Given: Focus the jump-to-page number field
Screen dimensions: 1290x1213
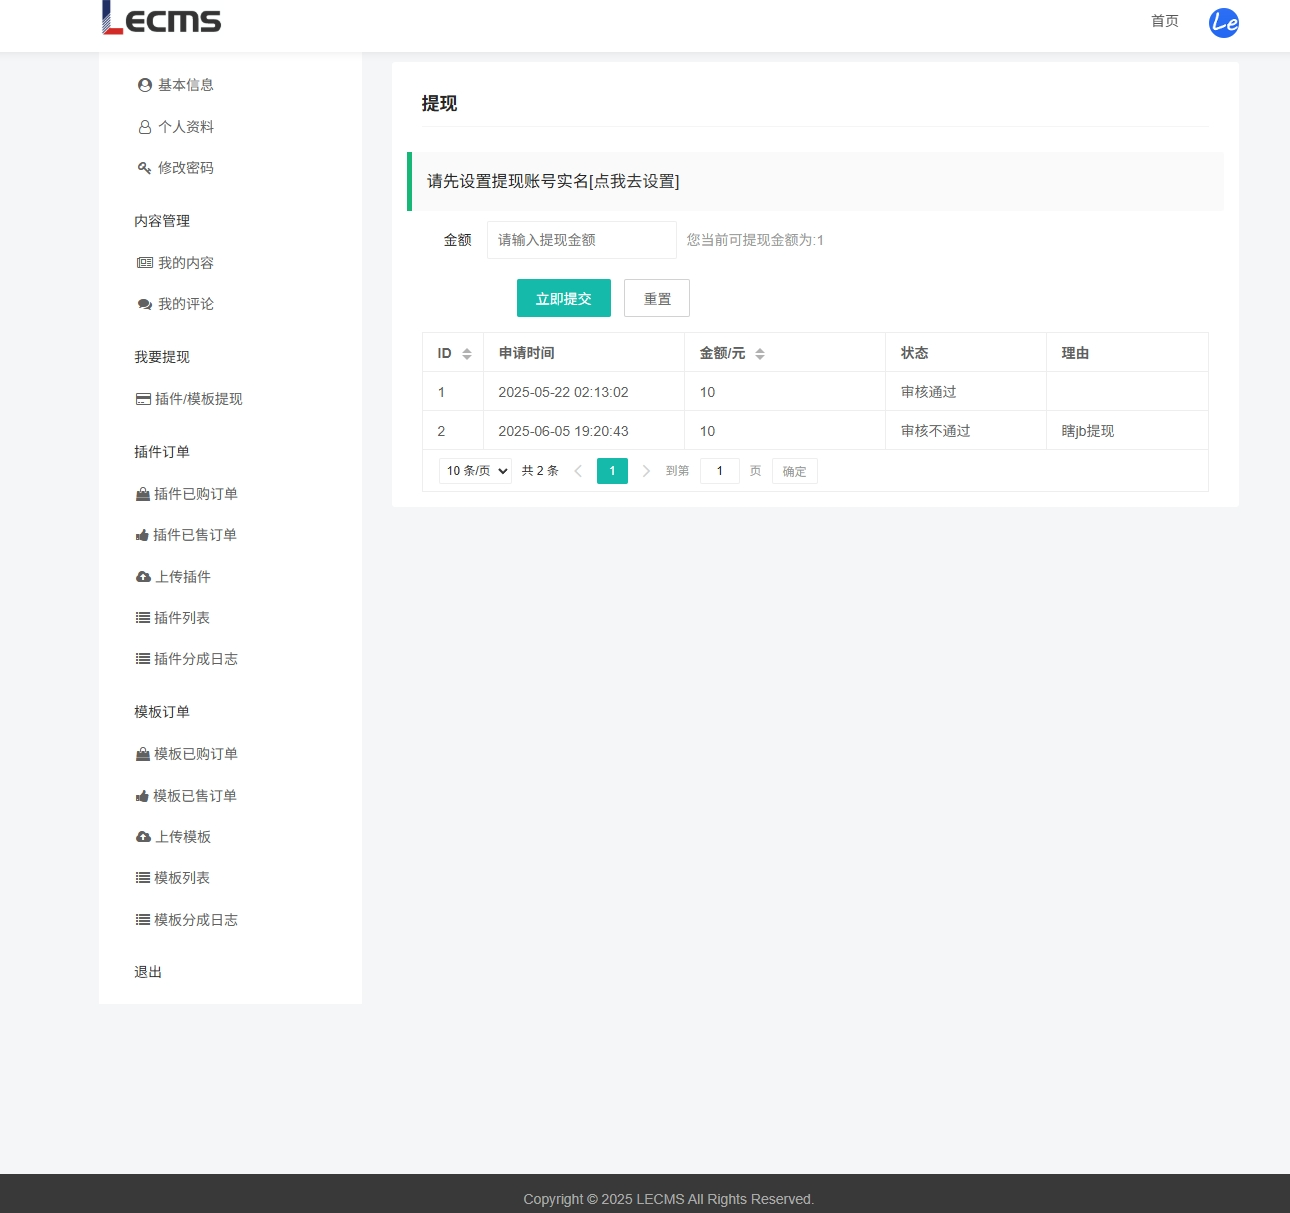Looking at the screenshot, I should tap(720, 471).
